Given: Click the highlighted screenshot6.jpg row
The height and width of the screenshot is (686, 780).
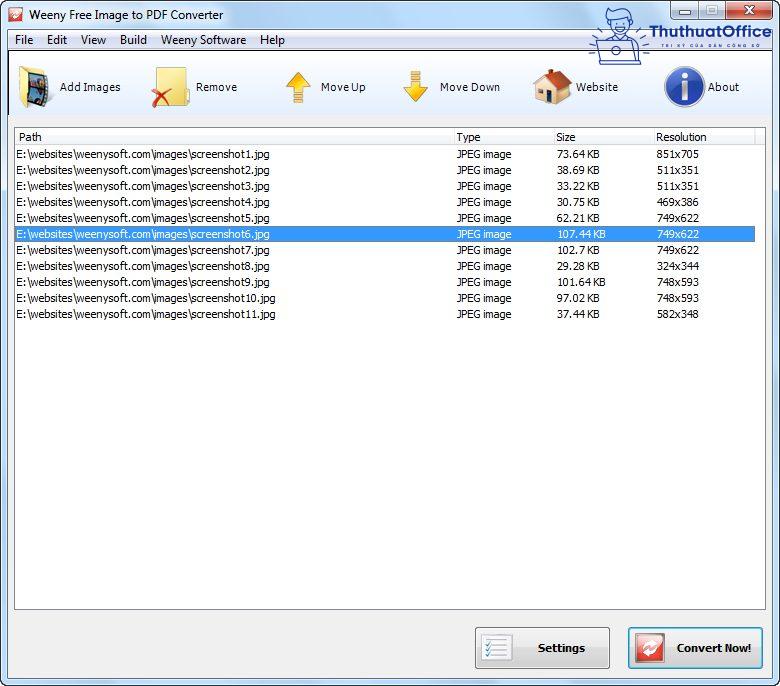Looking at the screenshot, I should coord(385,234).
